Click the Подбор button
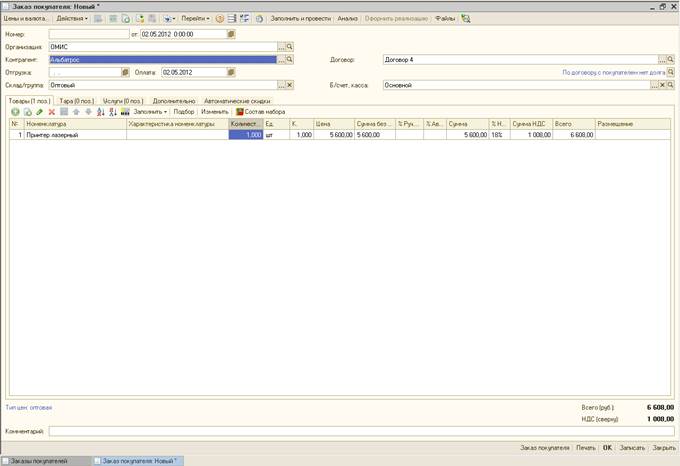Screen dimensions: 680x466 click(x=184, y=112)
